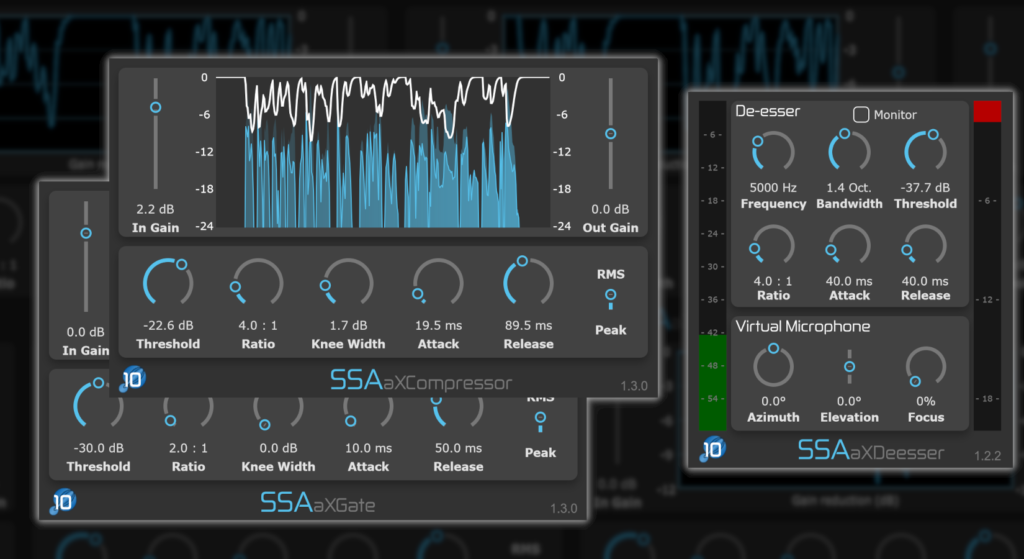
Task: Click the compressor Ratio knob
Action: 257,282
